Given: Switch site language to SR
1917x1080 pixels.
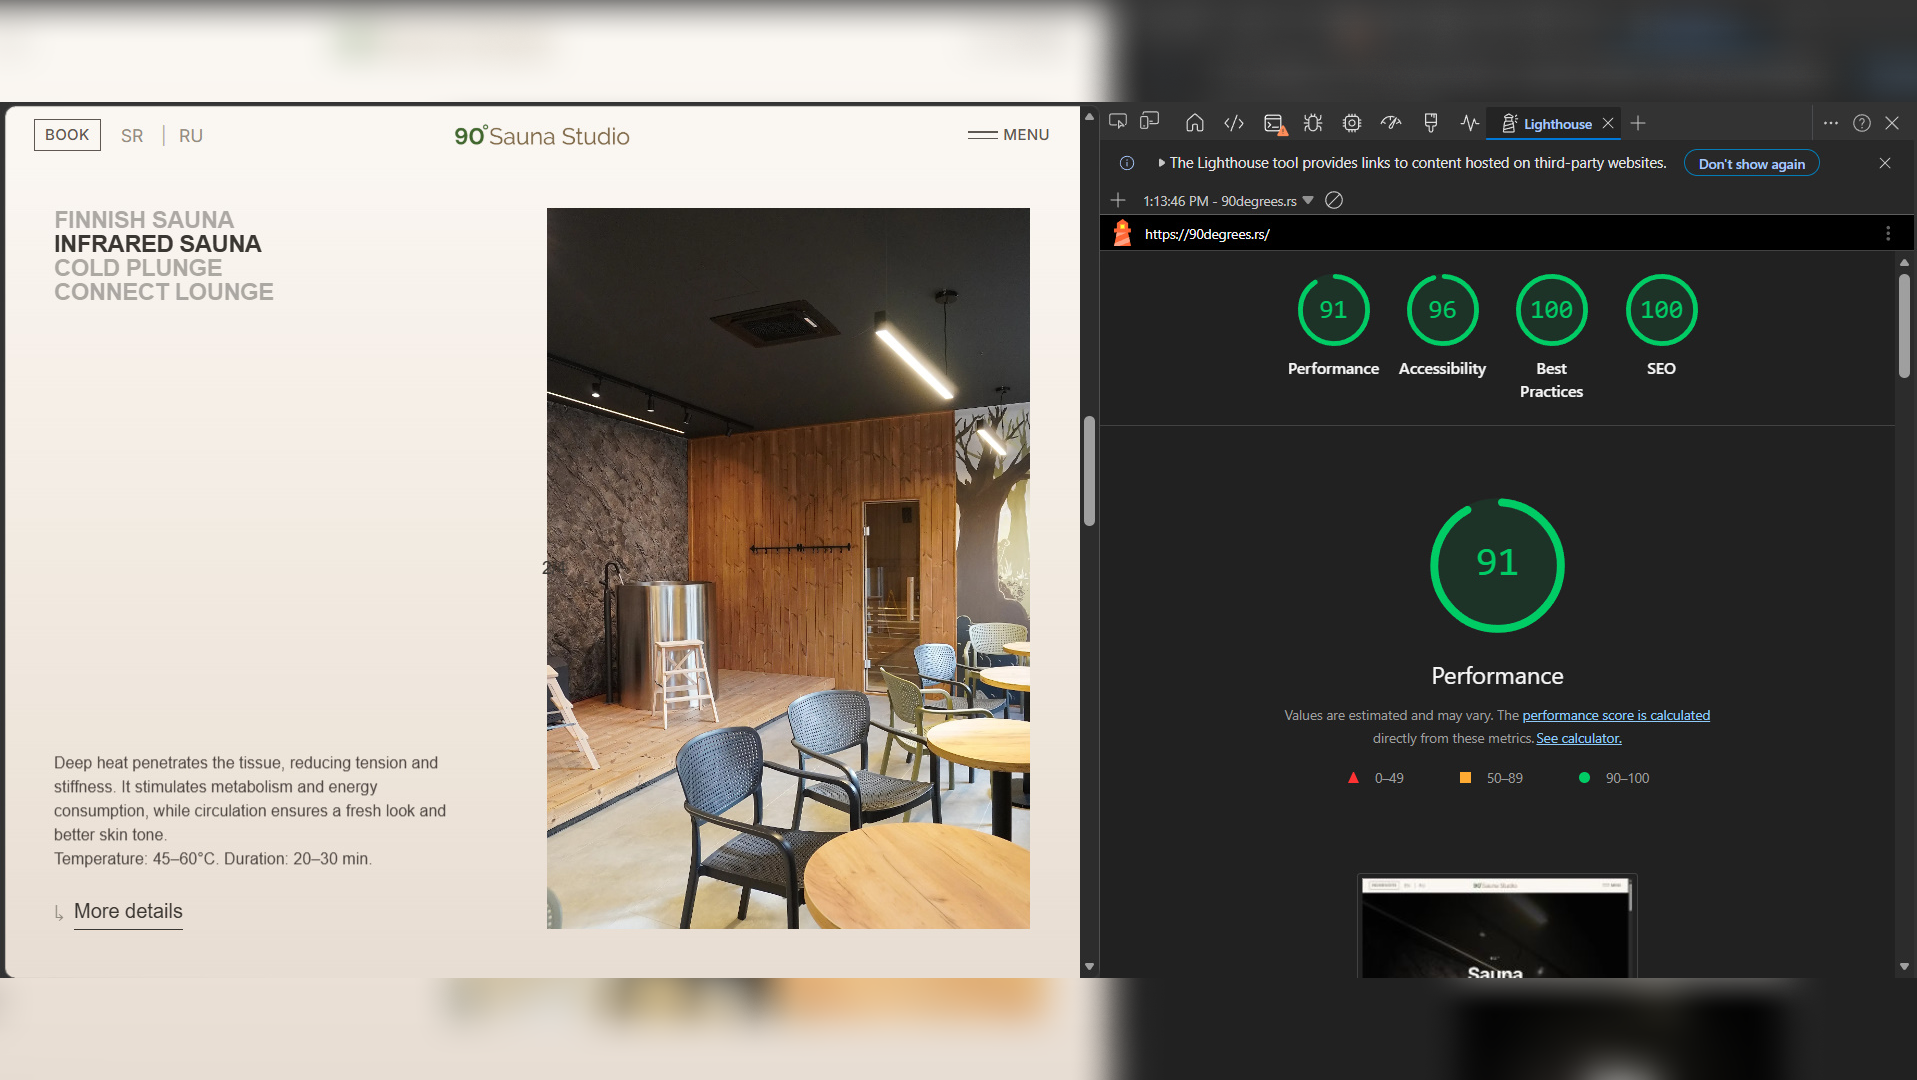Looking at the screenshot, I should [132, 135].
